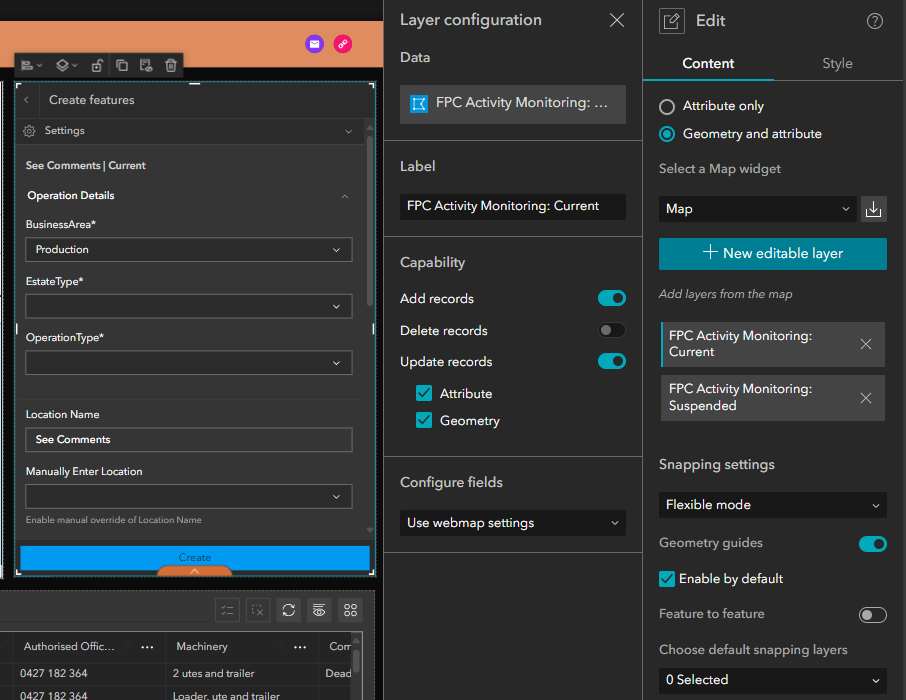Click the Create features form vertical scrollbar
The image size is (906, 700).
(370, 220)
